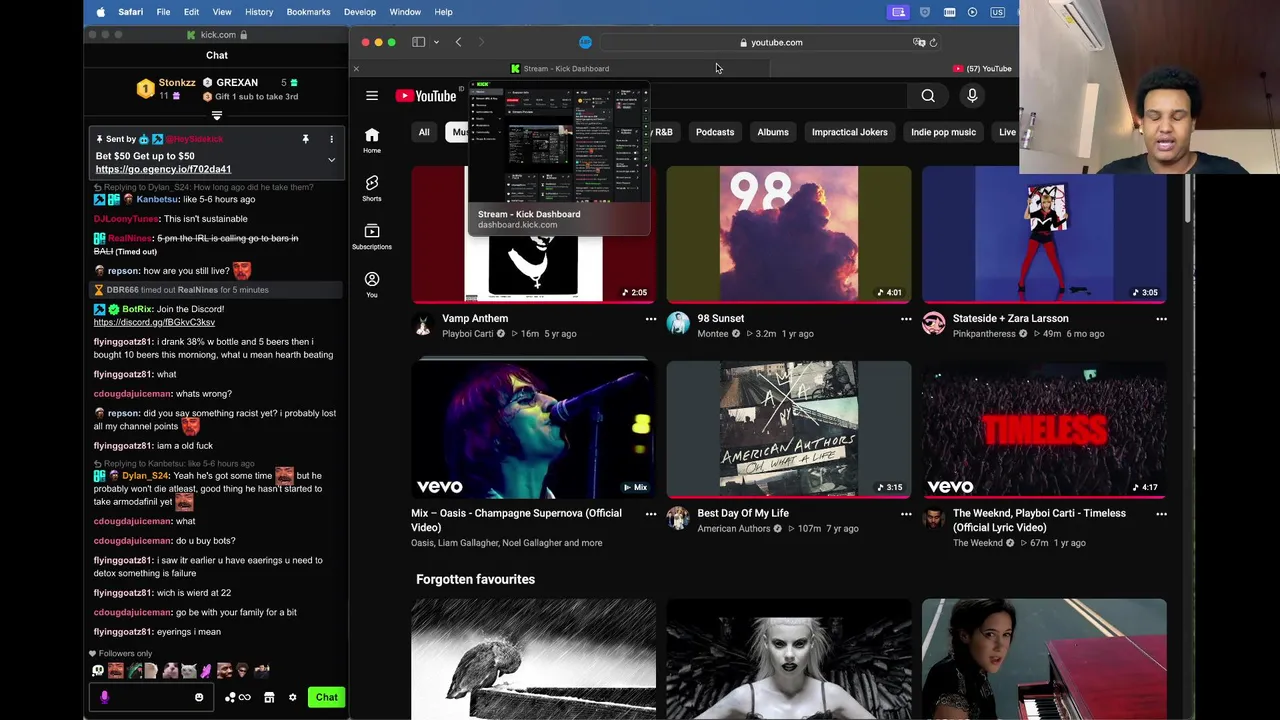This screenshot has width=1280, height=720.
Task: Play the Timeless lyric video thumbnail
Action: click(x=1044, y=429)
